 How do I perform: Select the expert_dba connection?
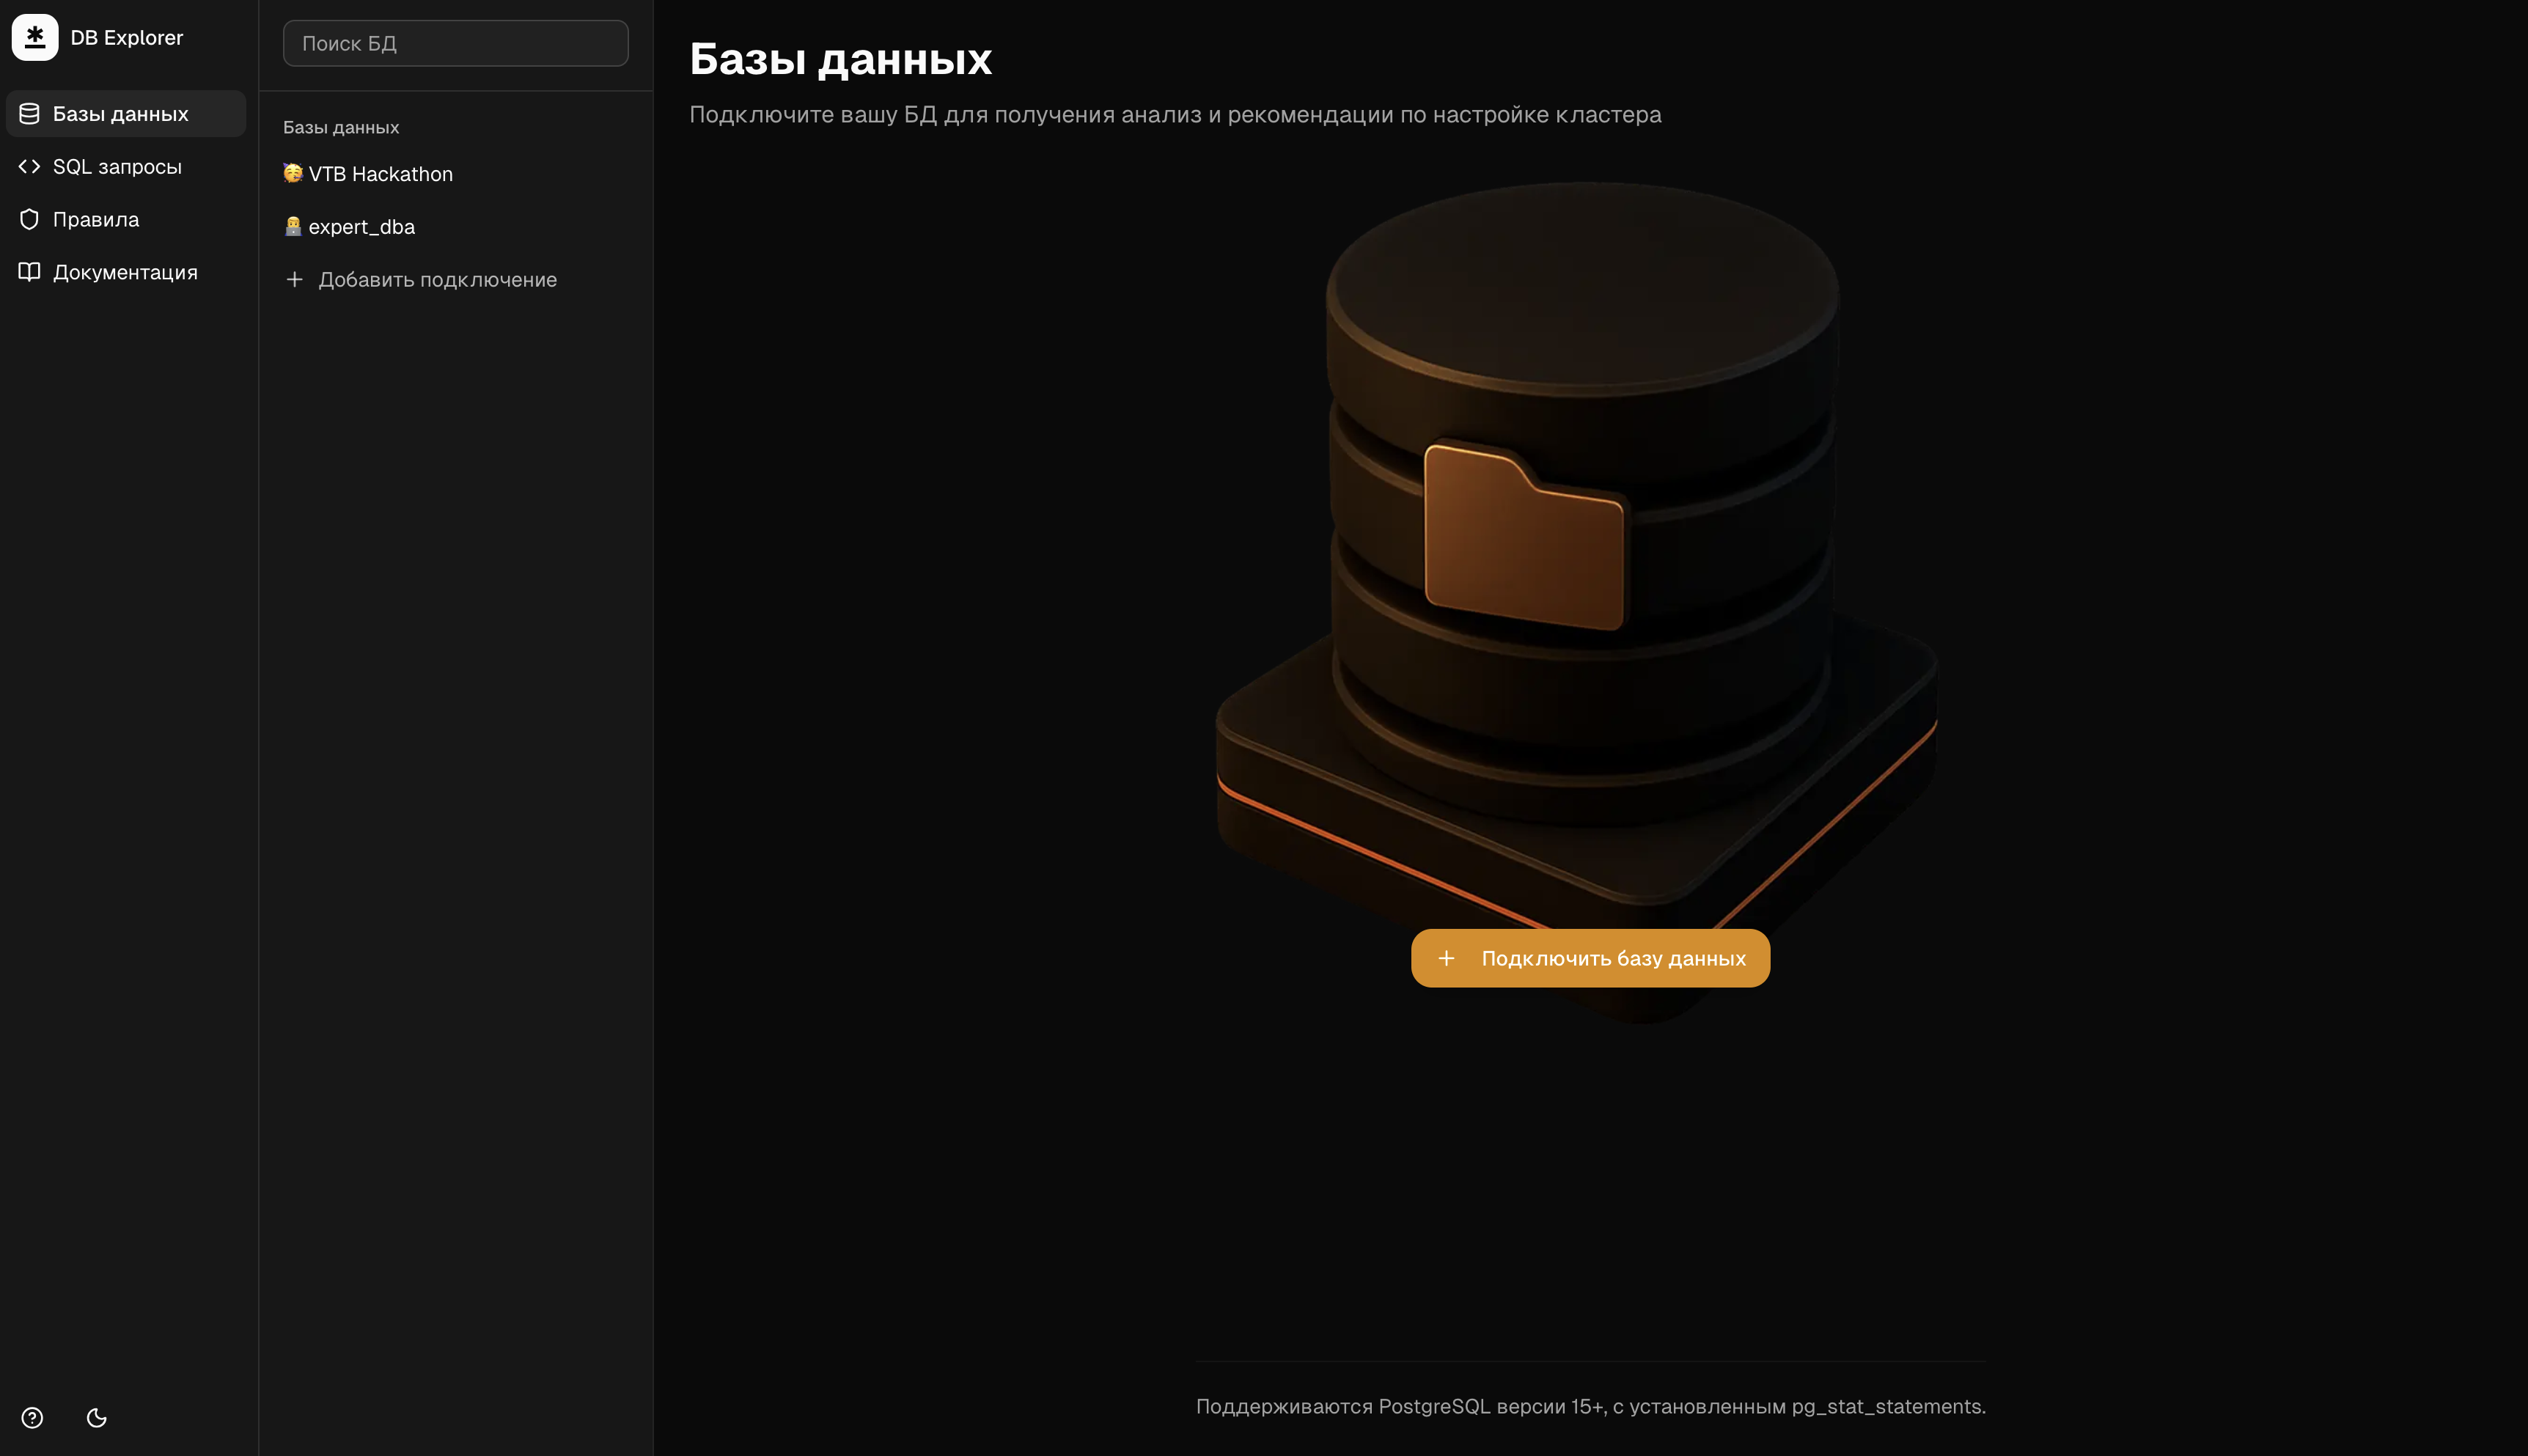tap(362, 227)
